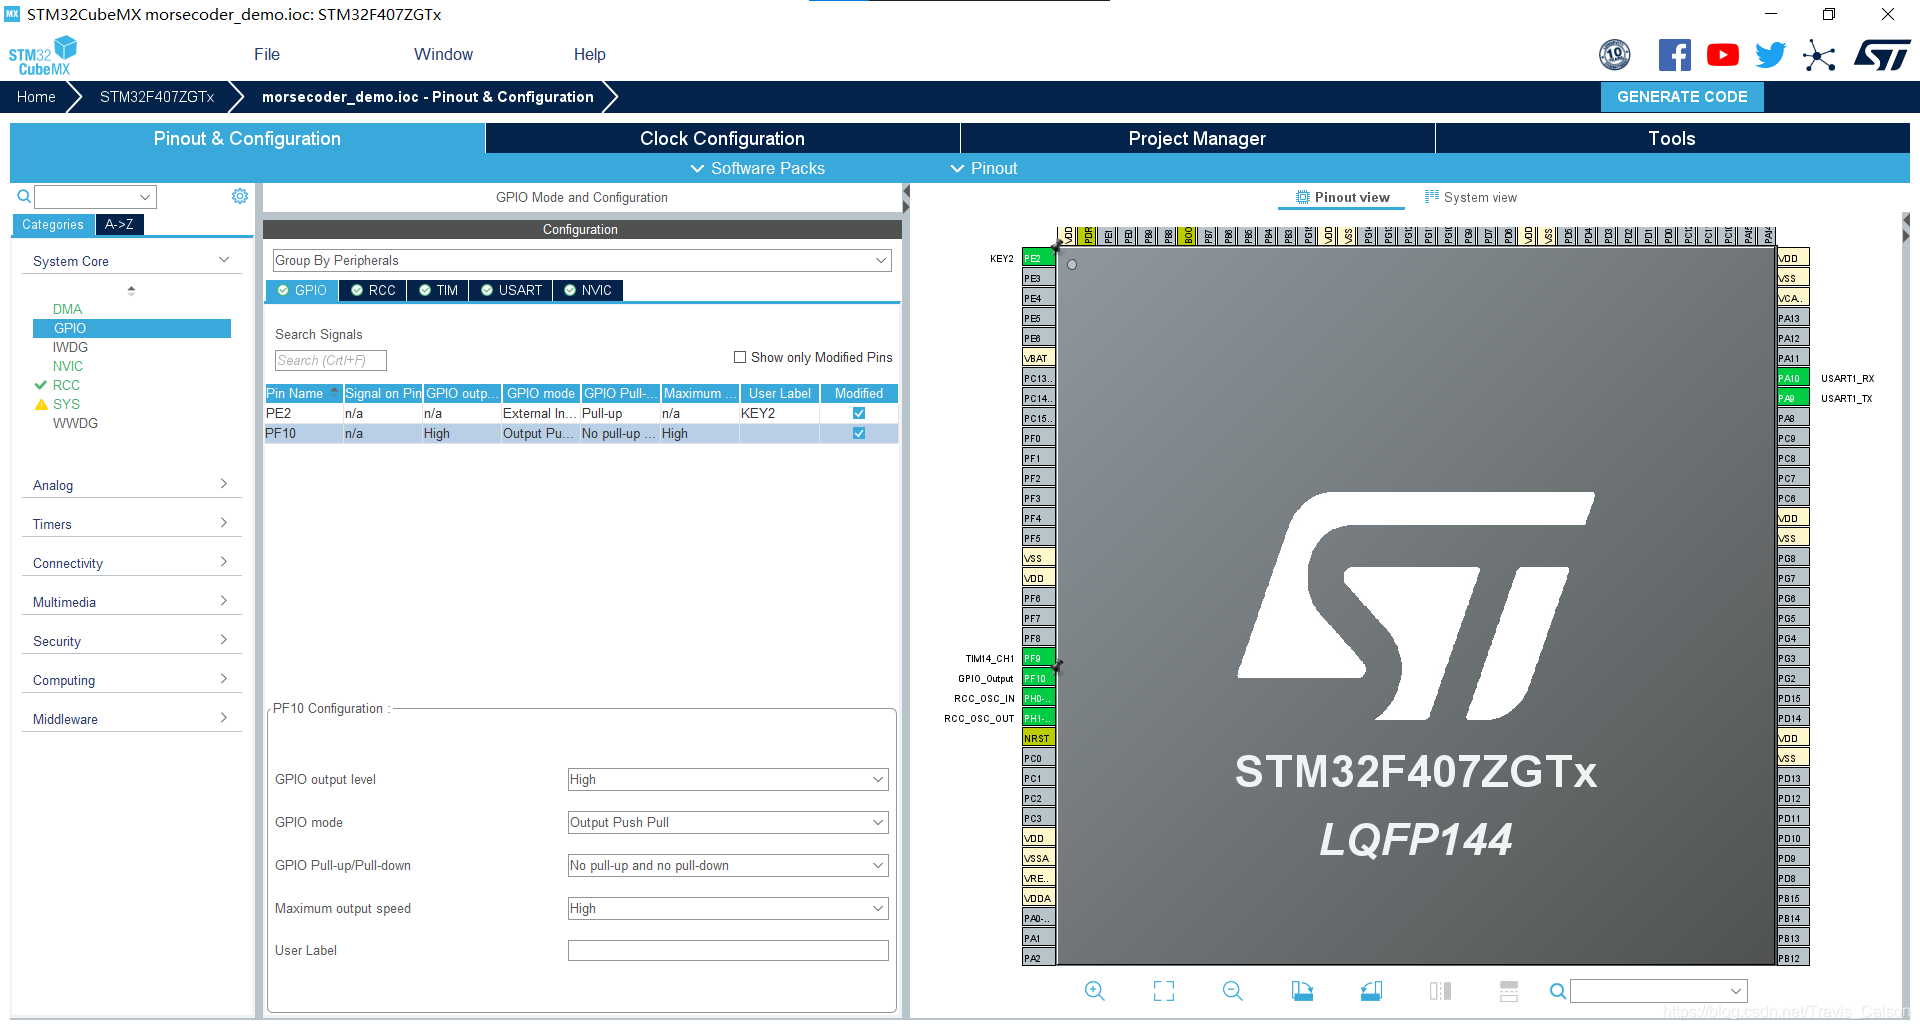Screen dimensions: 1920x1030
Task: Zoom in on the chip pinout
Action: pos(1095,991)
